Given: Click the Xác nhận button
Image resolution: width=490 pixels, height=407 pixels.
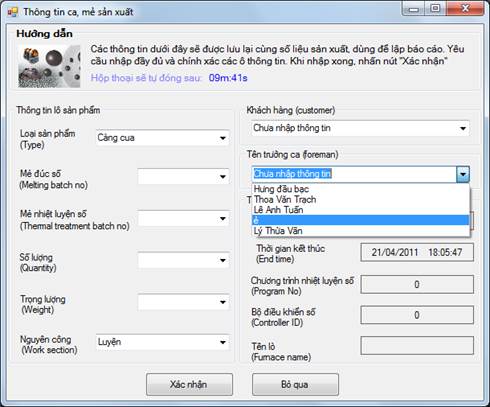Looking at the screenshot, I should click(189, 384).
